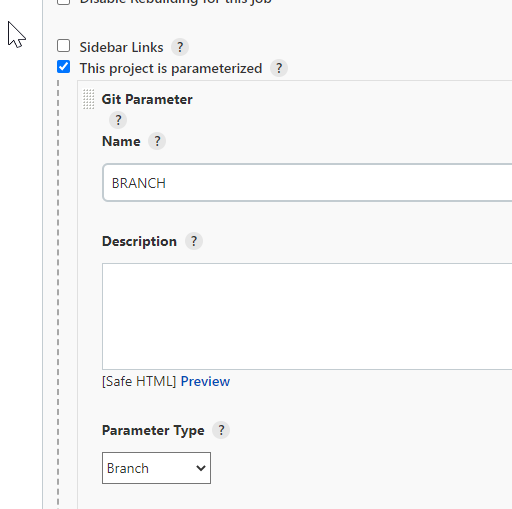
Task: Click the [Safe HTML] text
Action: (139, 381)
